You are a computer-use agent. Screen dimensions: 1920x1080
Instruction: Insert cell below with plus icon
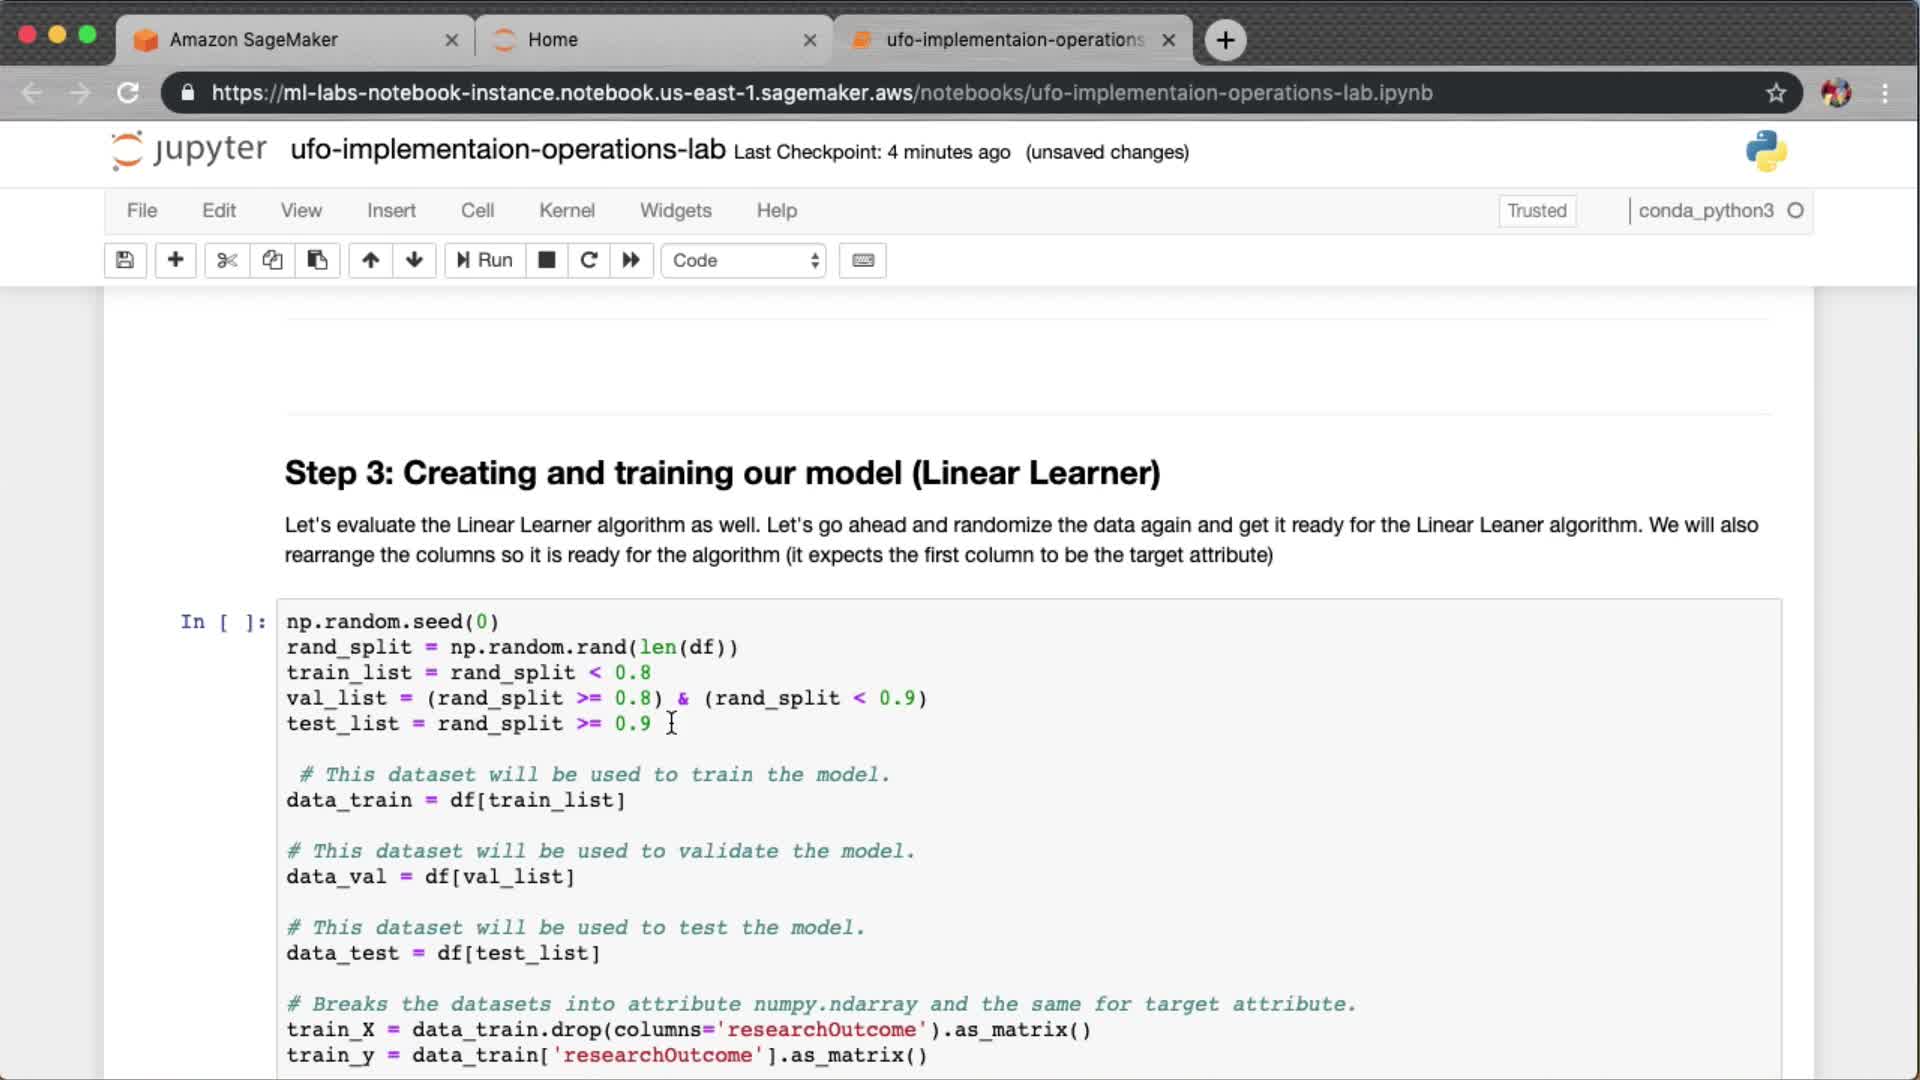[x=175, y=260]
